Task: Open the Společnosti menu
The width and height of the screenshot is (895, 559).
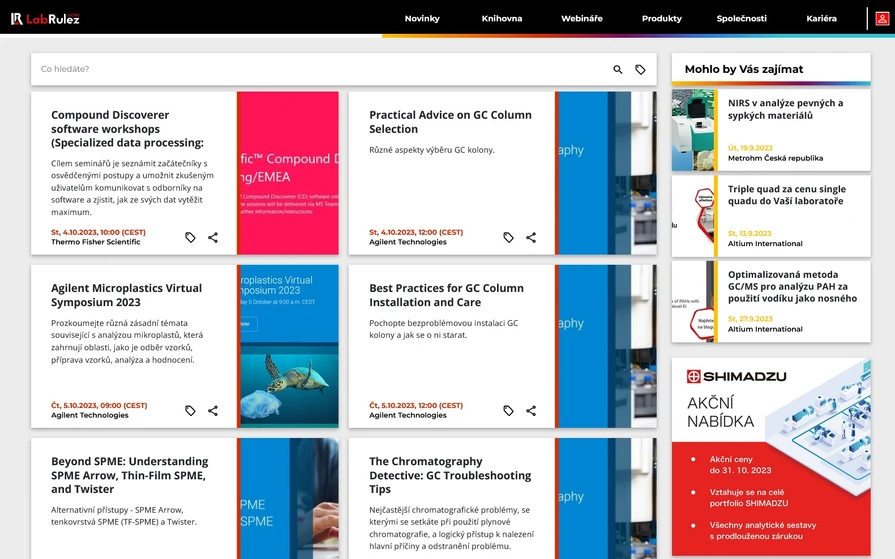Action: tap(741, 18)
